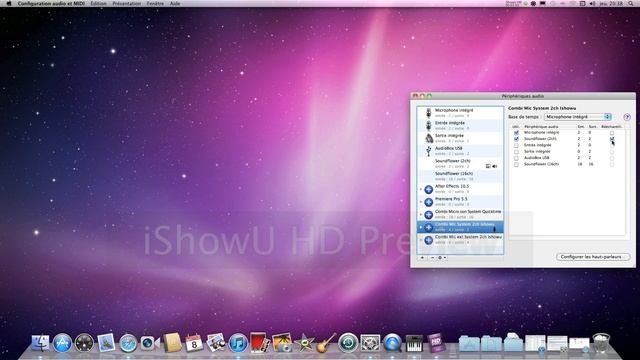Screen dimensions: 640x360
Task: Click the microphone icon beside Microphone intégré in the device list
Action: click(429, 113)
